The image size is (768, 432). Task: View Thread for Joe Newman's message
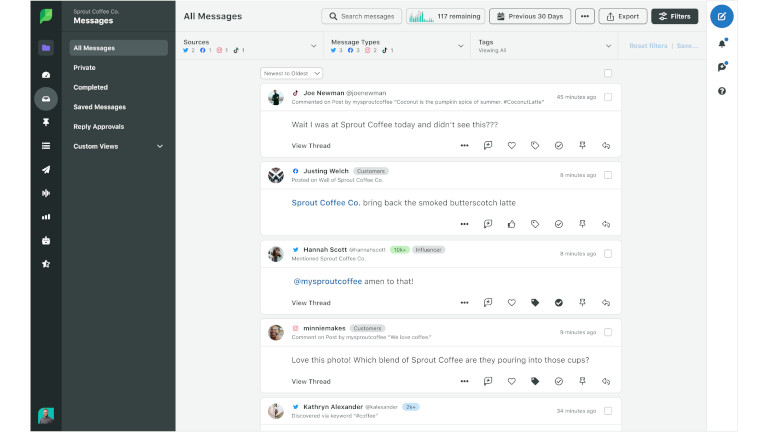(x=311, y=145)
